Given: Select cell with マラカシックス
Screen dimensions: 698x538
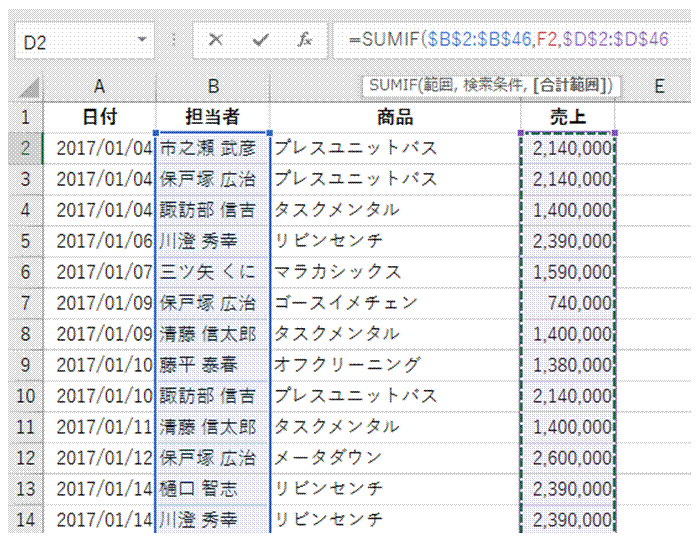Looking at the screenshot, I should (395, 272).
